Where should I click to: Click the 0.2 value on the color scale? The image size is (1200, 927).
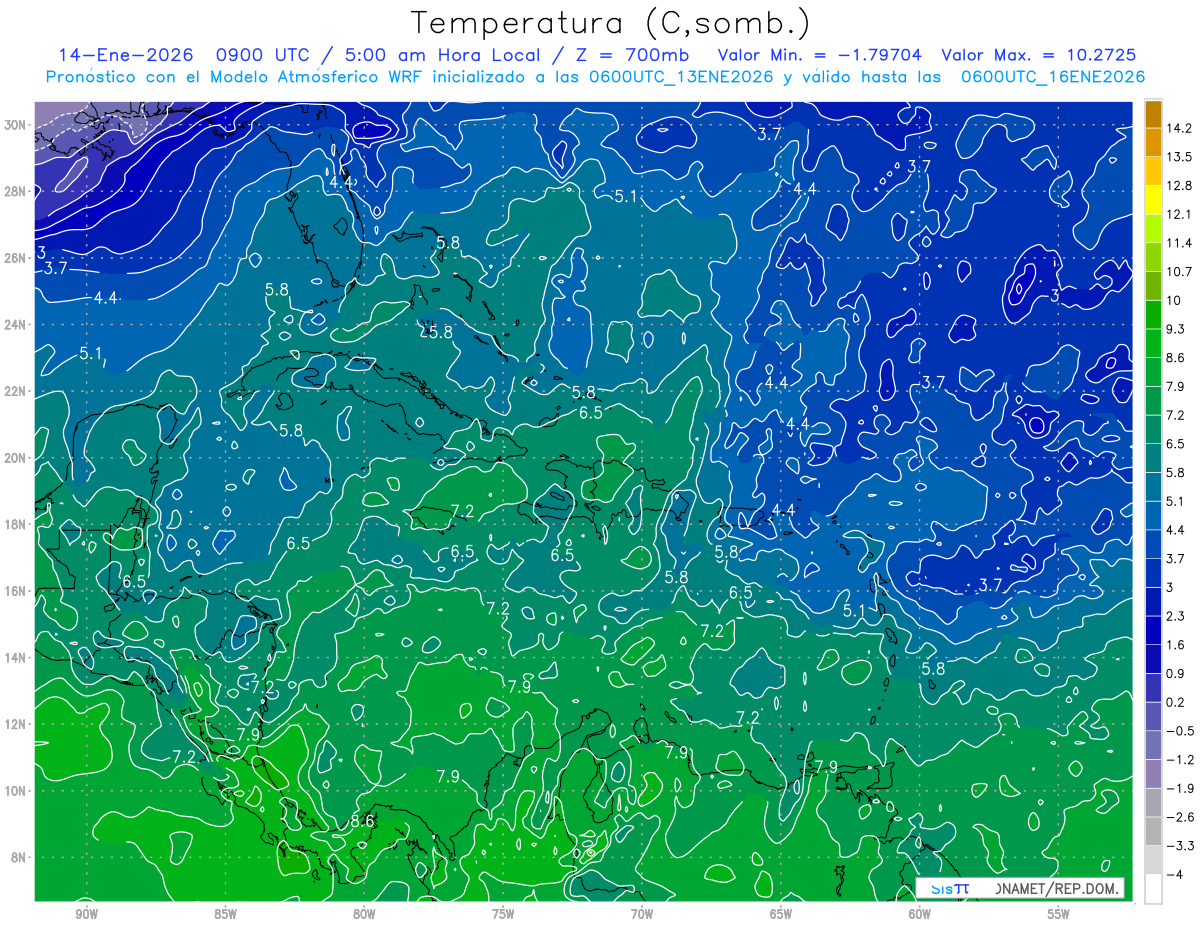coord(1177,702)
